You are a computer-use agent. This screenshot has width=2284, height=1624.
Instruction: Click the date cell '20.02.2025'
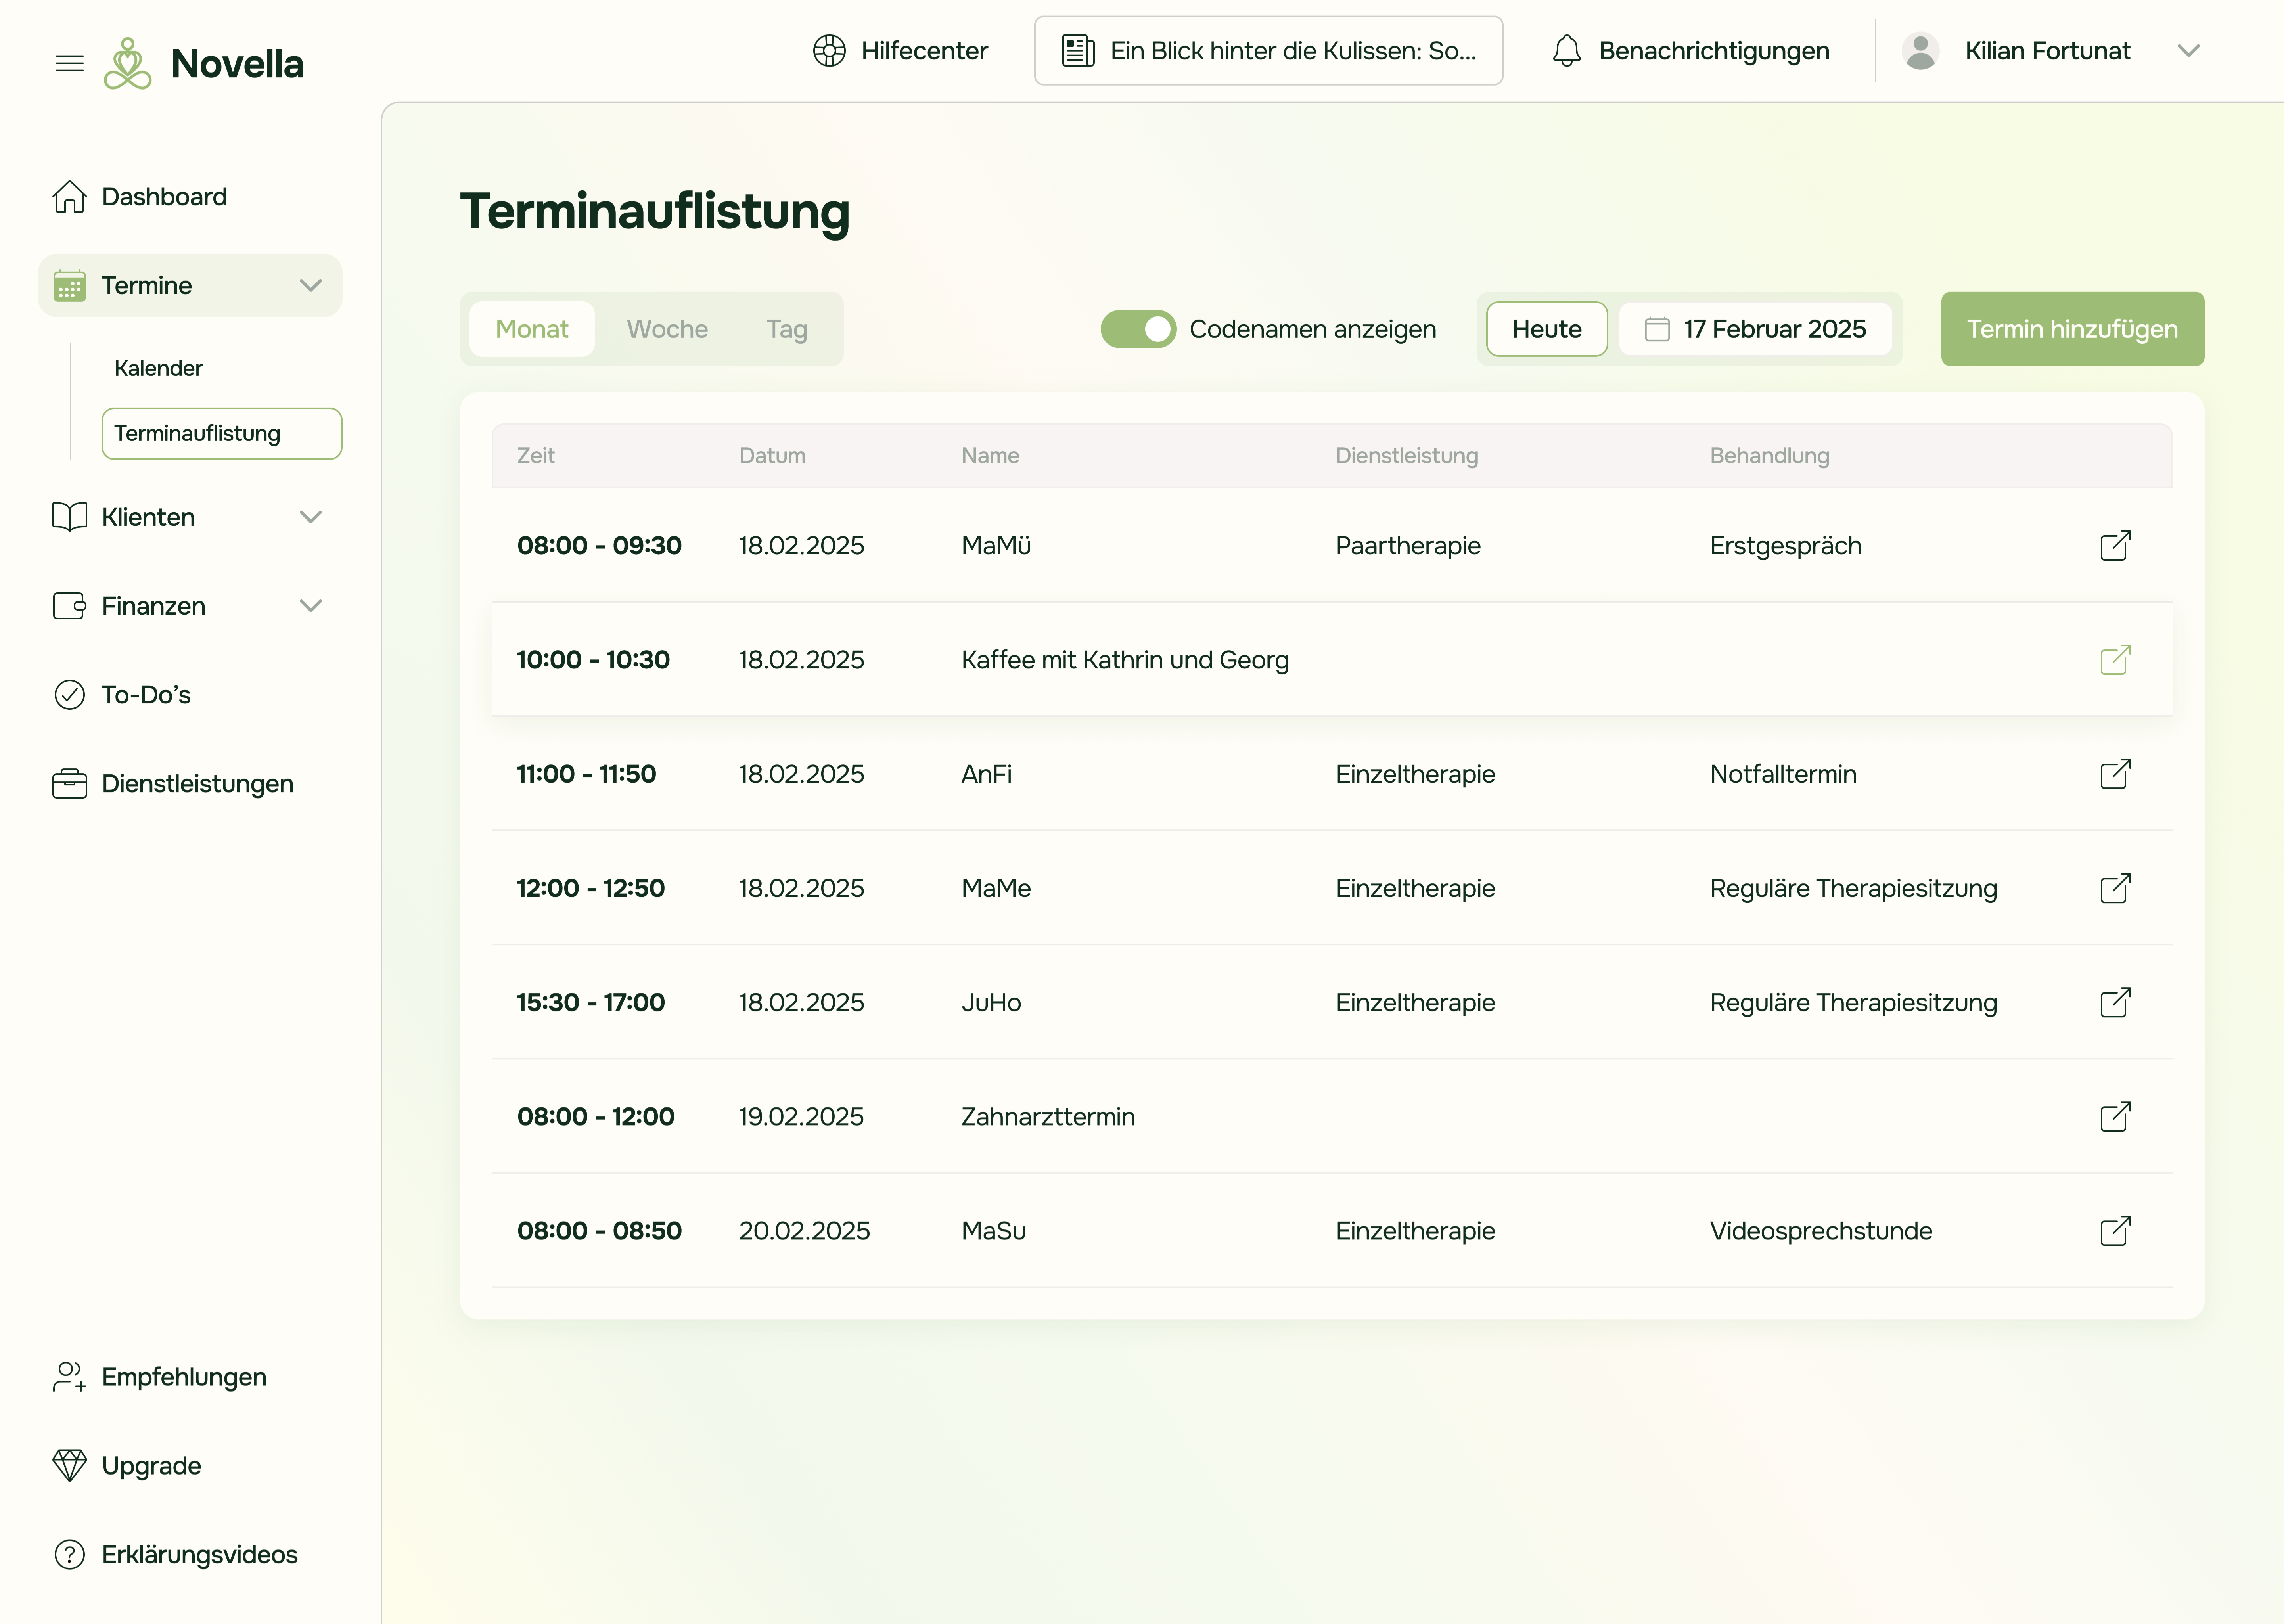click(804, 1231)
